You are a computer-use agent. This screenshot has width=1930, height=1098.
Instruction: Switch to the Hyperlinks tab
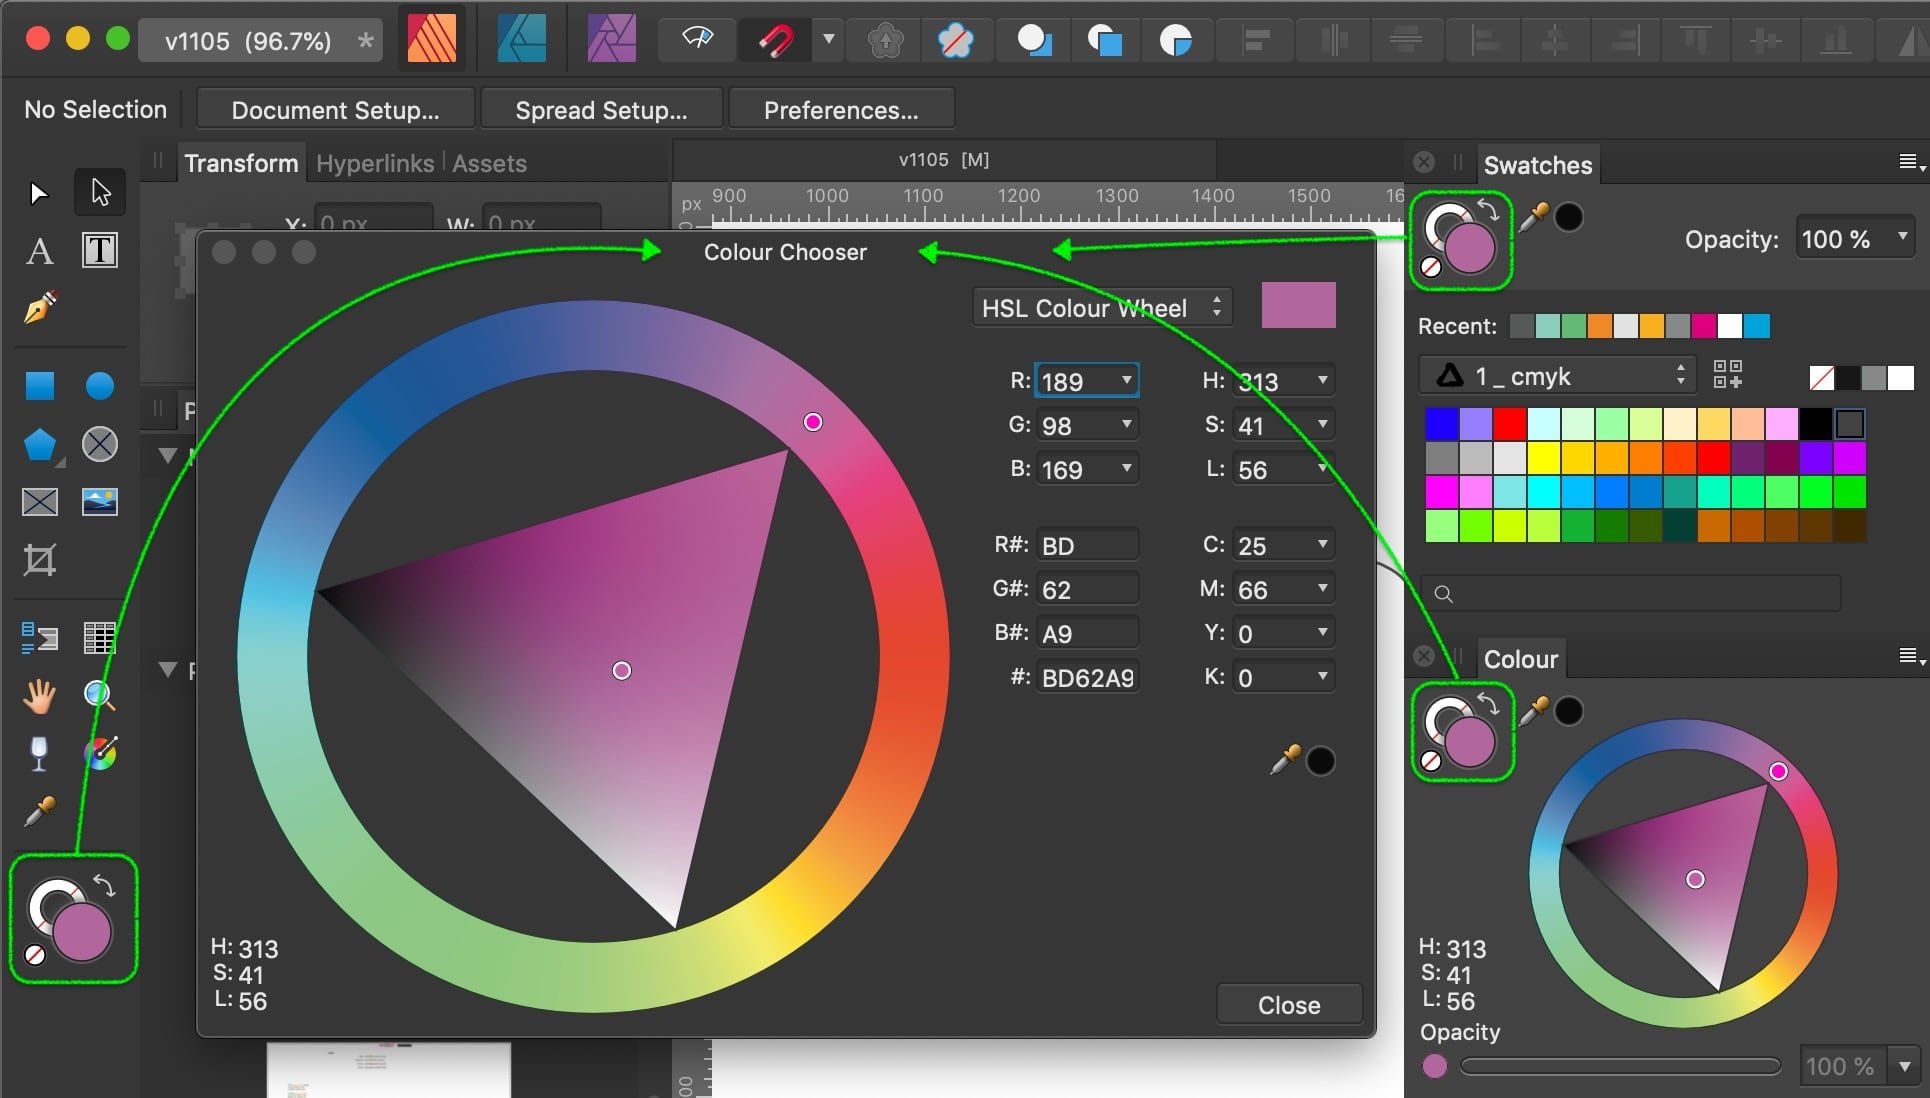373,163
